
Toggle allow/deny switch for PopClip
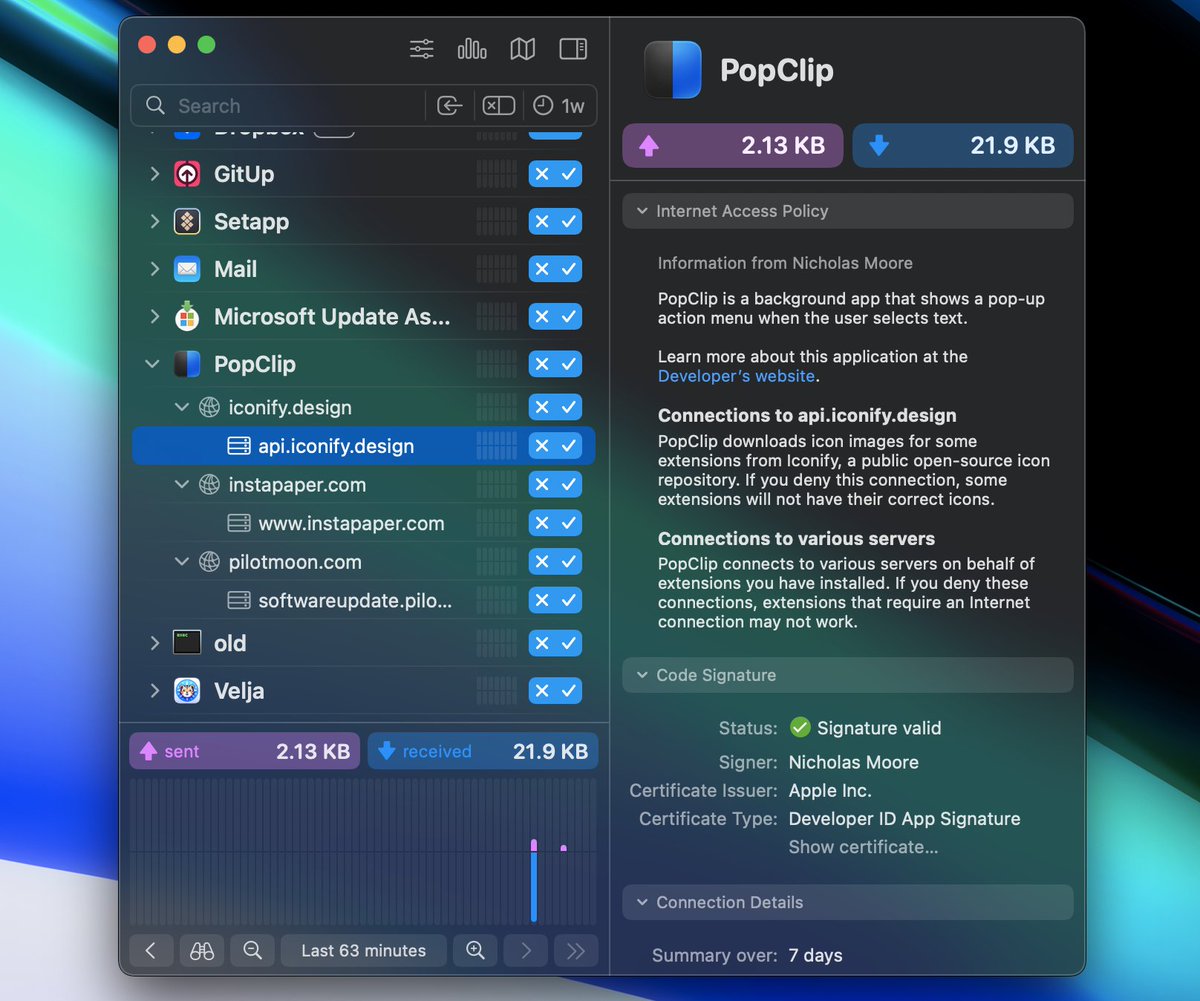(555, 364)
